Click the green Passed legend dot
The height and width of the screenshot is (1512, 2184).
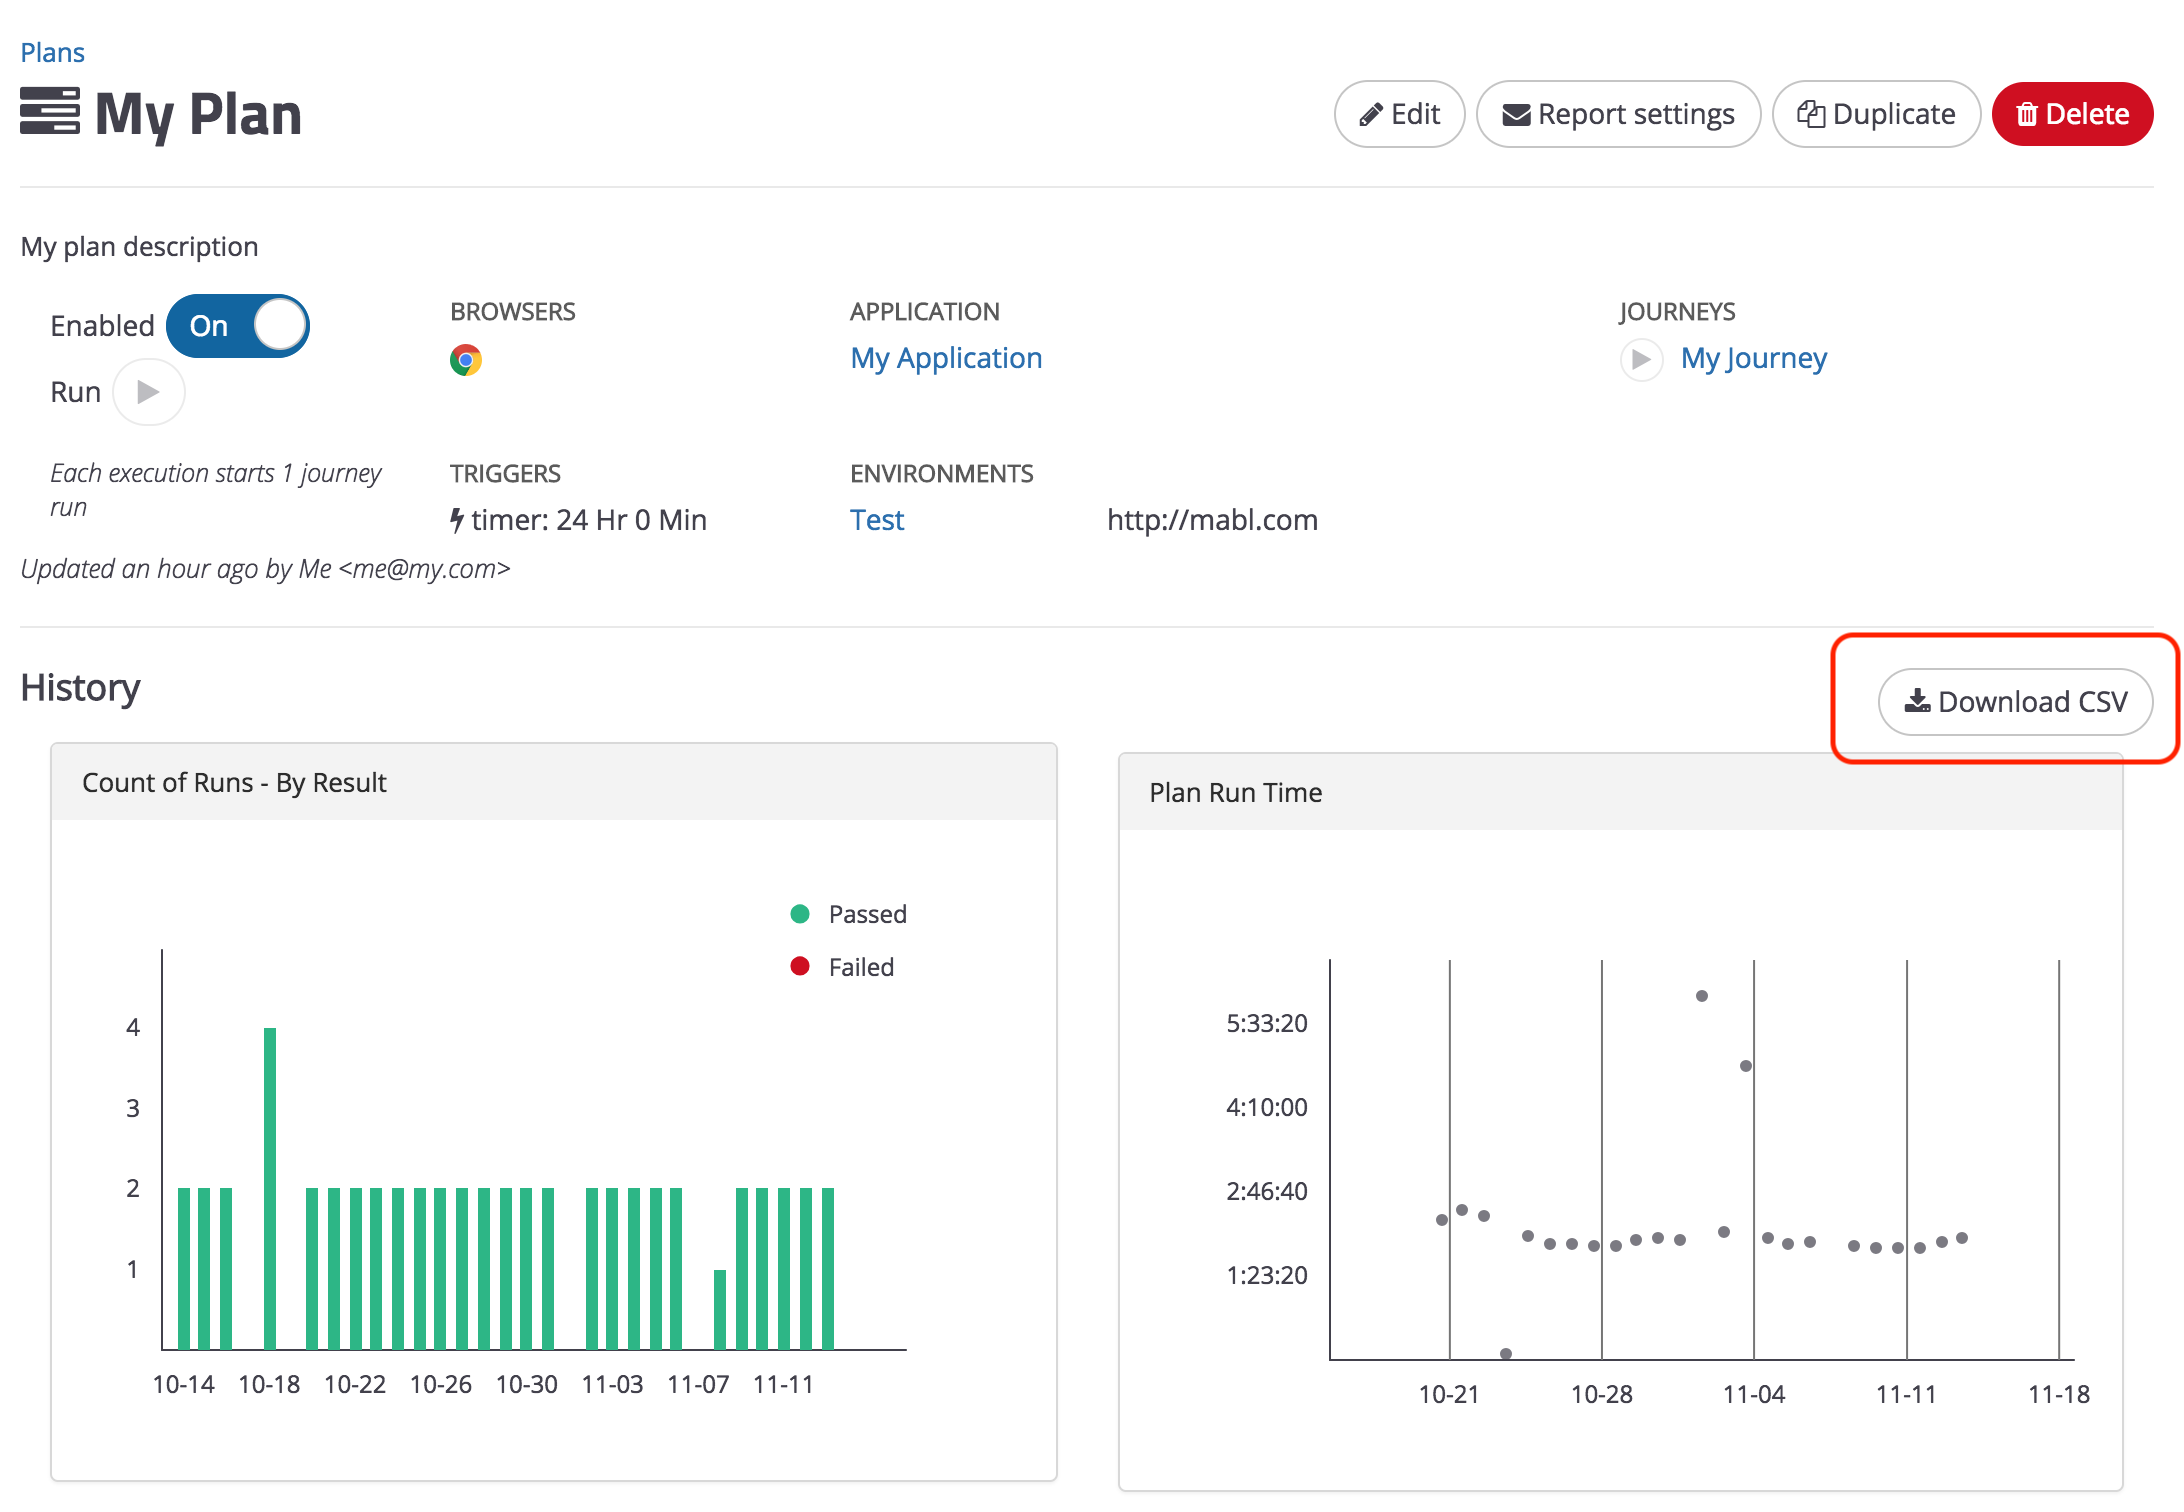click(800, 914)
